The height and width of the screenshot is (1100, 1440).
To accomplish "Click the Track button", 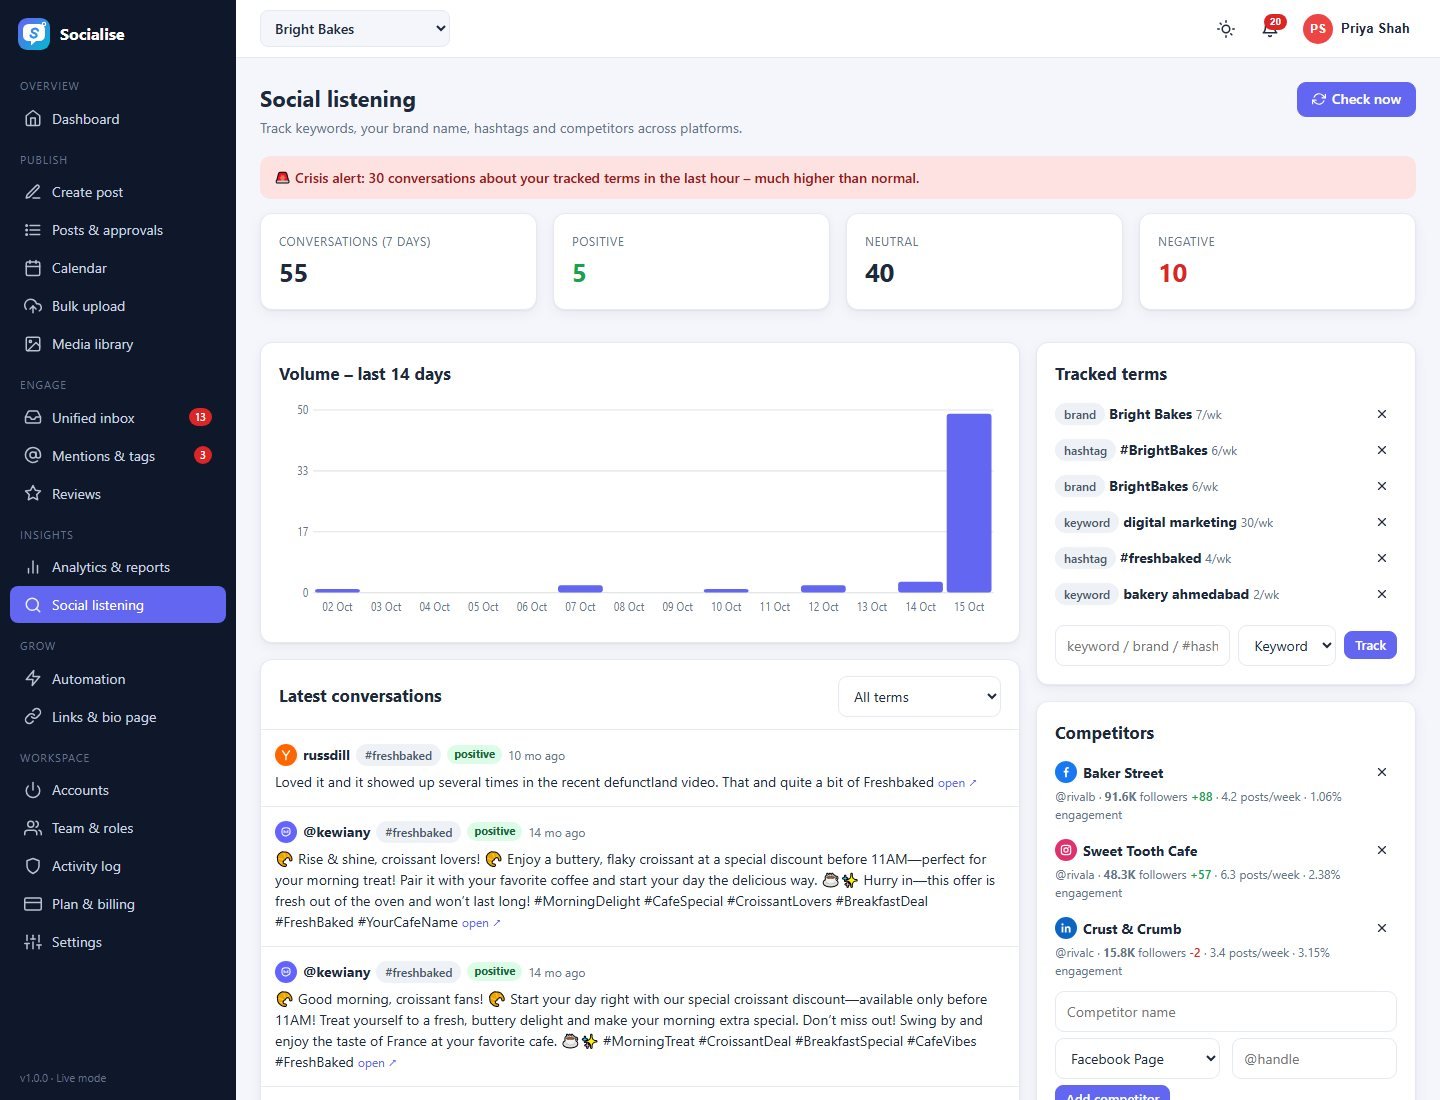I will [1370, 645].
